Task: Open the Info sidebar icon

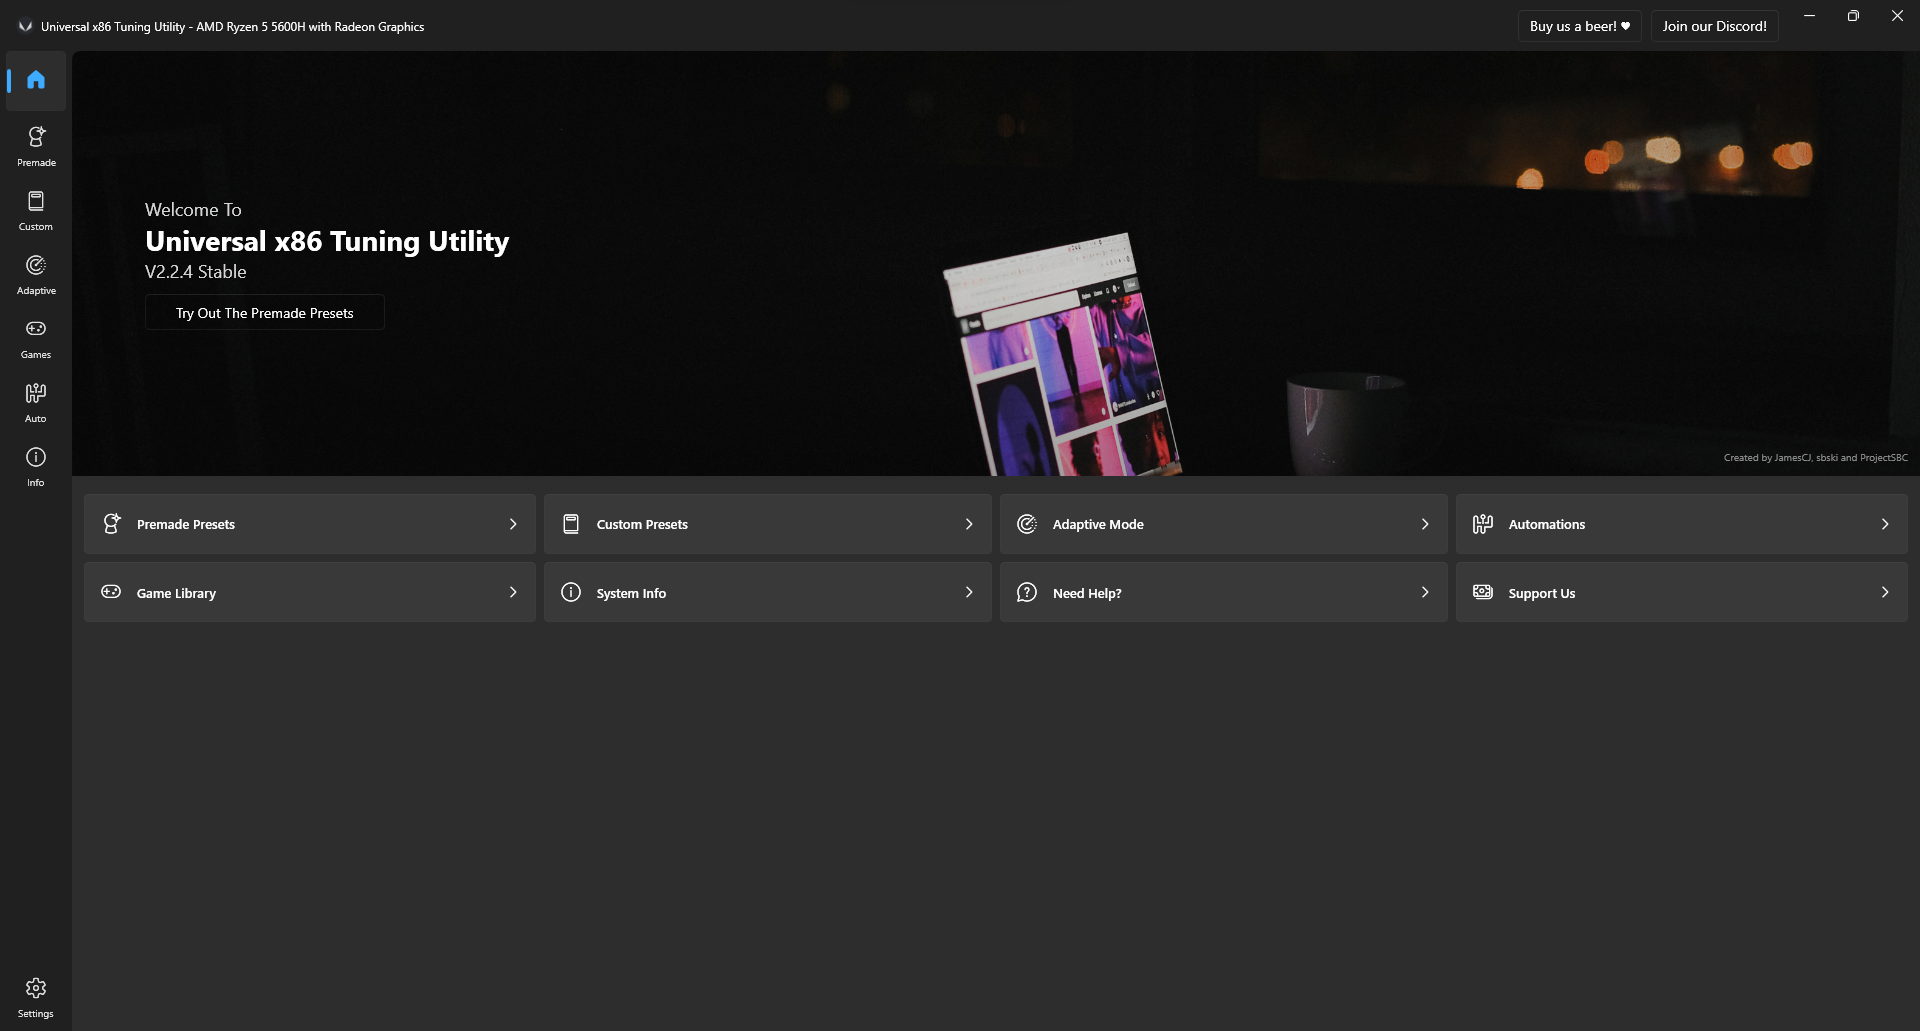Action: click(x=36, y=457)
